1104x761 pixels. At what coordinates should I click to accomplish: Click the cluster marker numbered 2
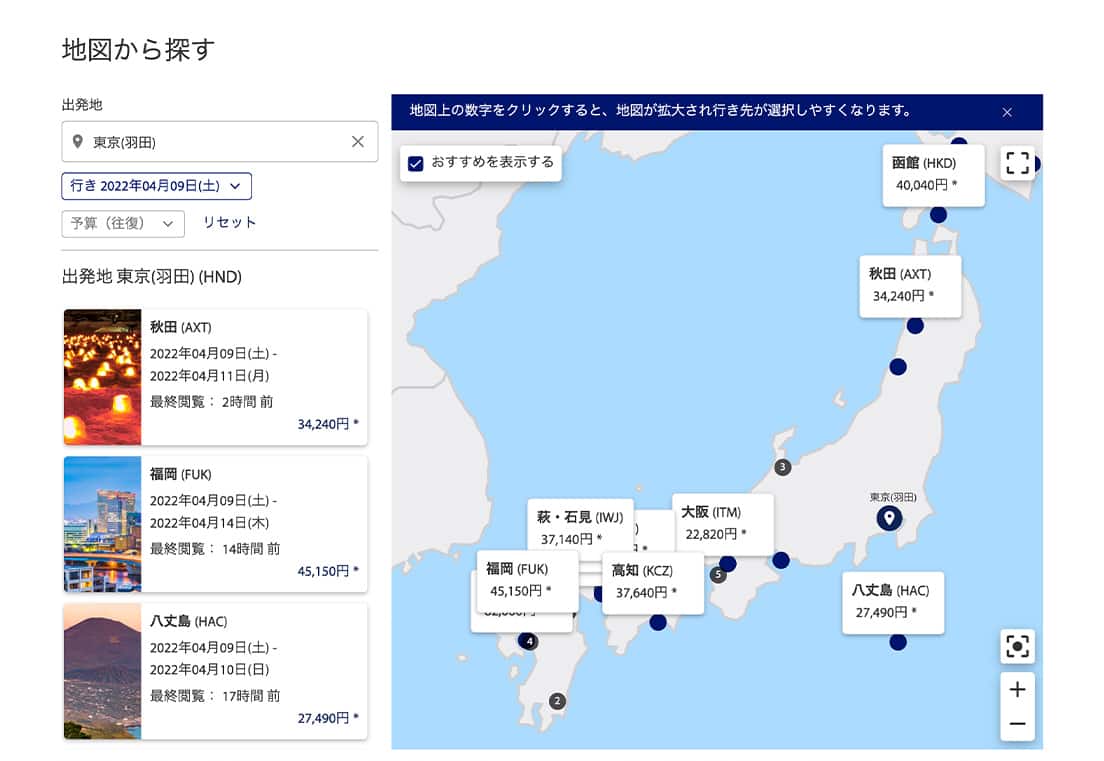pos(557,701)
